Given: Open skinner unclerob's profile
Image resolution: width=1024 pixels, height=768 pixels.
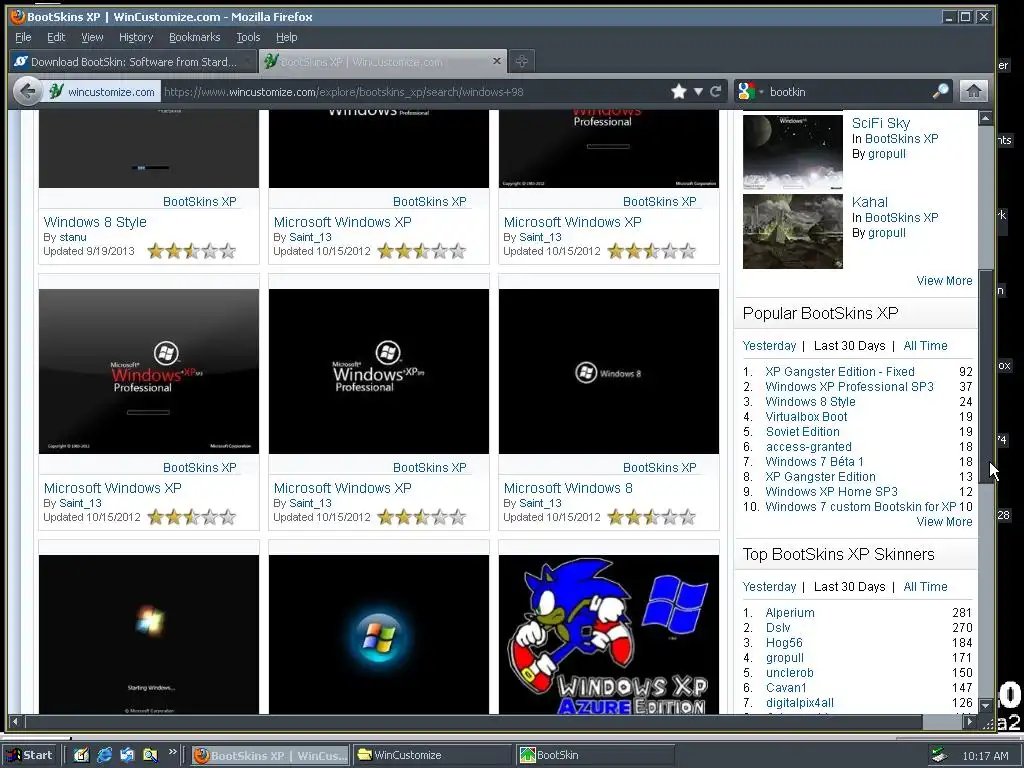Looking at the screenshot, I should (x=789, y=673).
